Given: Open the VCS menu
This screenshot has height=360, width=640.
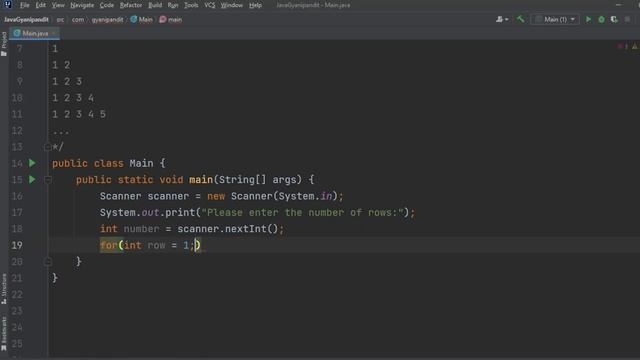Looking at the screenshot, I should (x=209, y=5).
